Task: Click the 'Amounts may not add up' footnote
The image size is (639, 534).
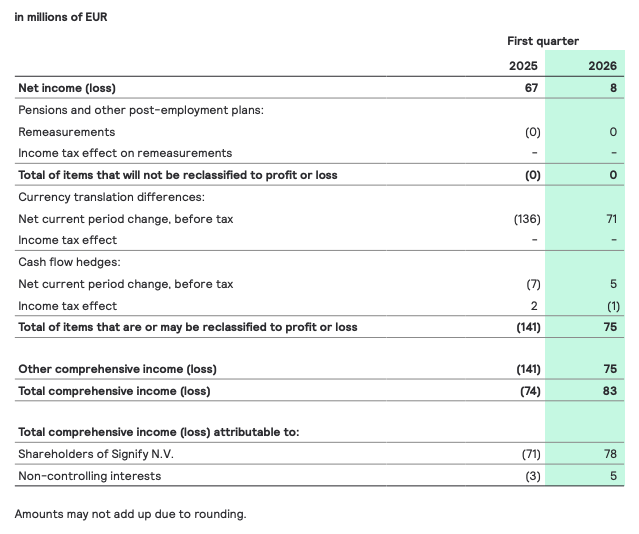Action: 130,514
